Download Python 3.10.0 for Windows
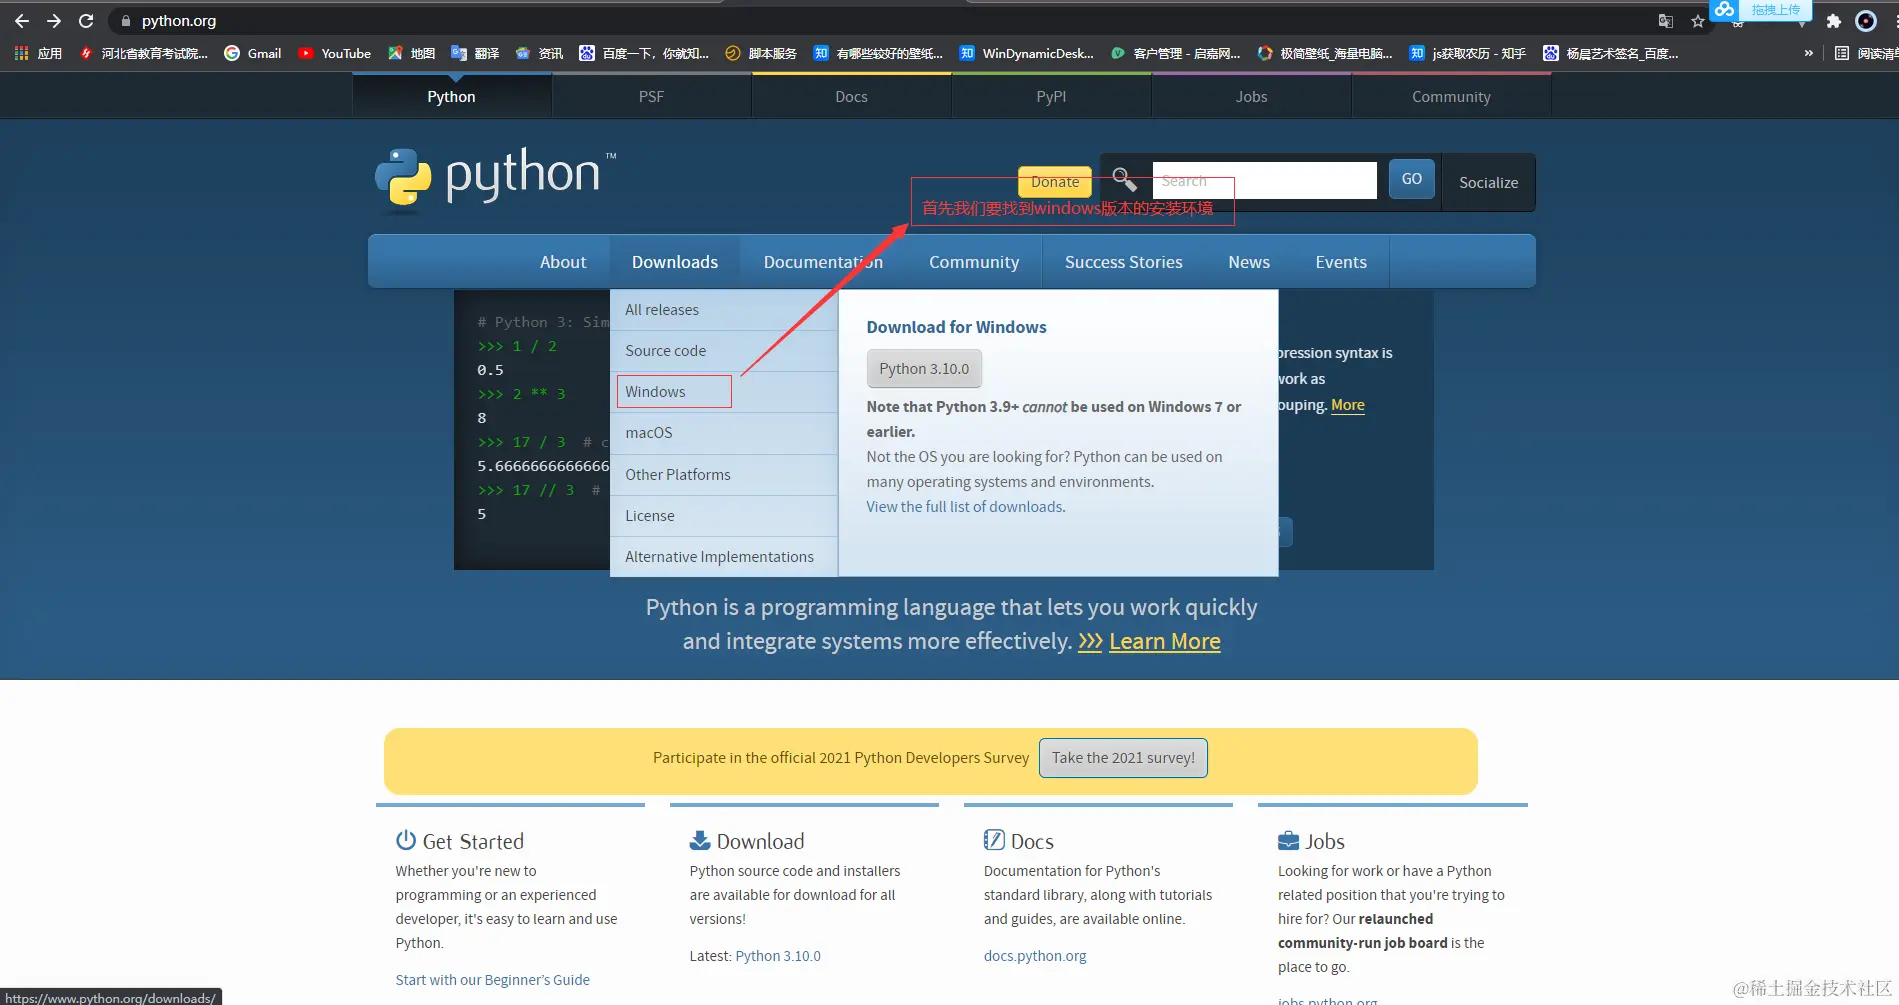Viewport: 1899px width, 1005px height. pyautogui.click(x=924, y=369)
